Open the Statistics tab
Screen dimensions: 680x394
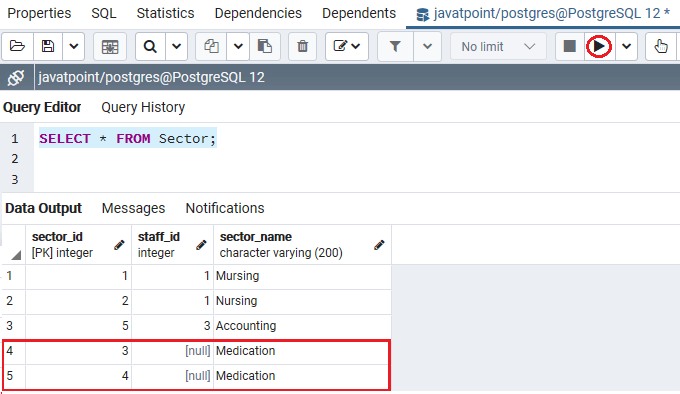point(165,13)
